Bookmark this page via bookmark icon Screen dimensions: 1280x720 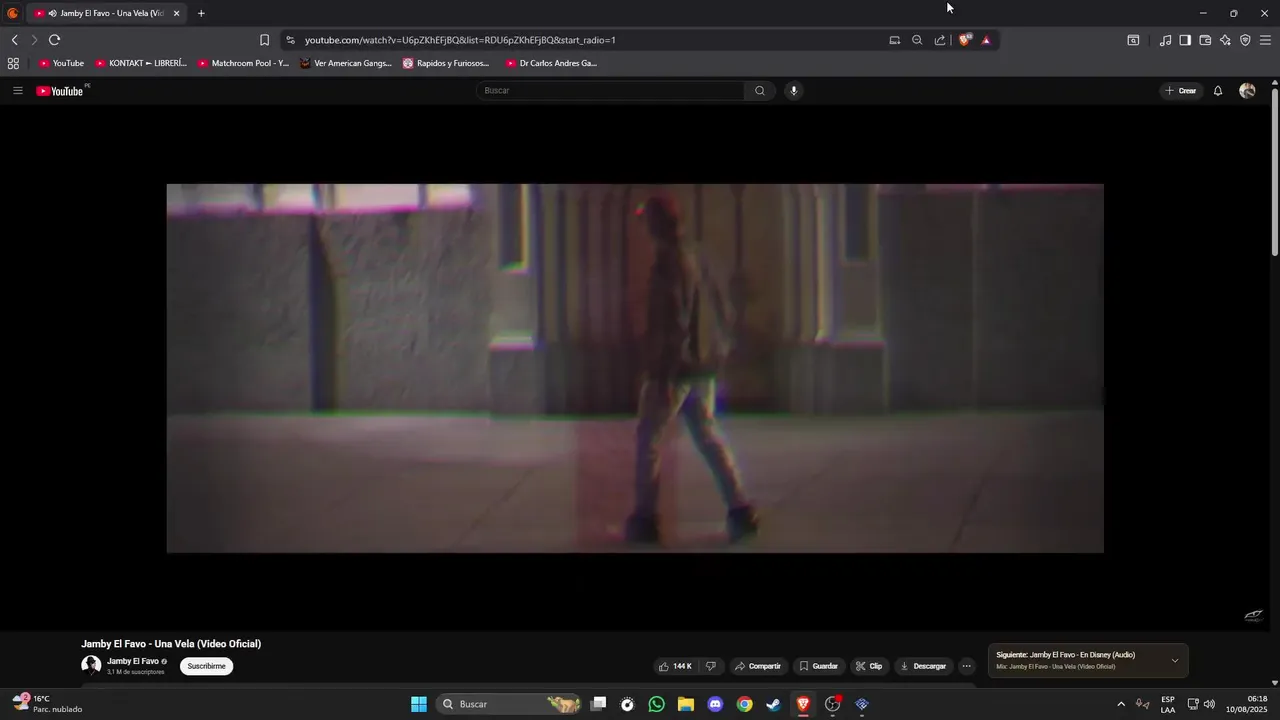coord(264,40)
